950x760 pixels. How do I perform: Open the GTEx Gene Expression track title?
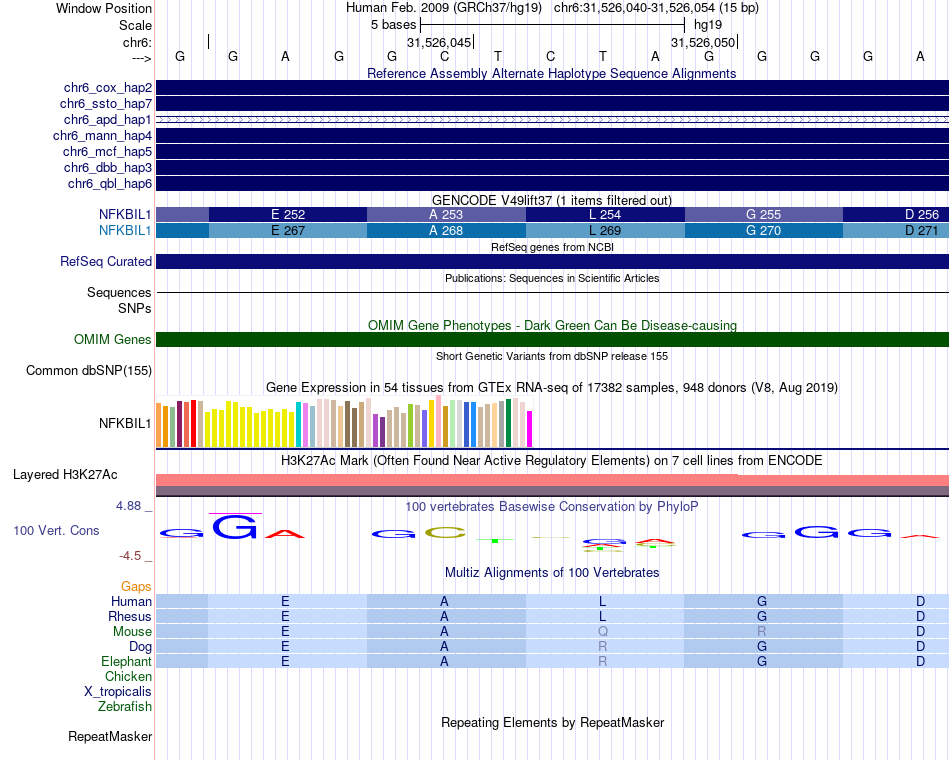[552, 387]
